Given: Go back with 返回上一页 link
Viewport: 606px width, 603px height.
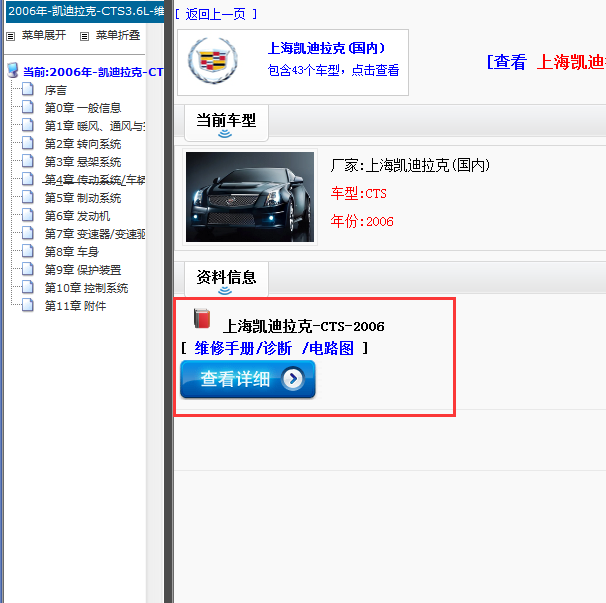Looking at the screenshot, I should click(x=216, y=15).
